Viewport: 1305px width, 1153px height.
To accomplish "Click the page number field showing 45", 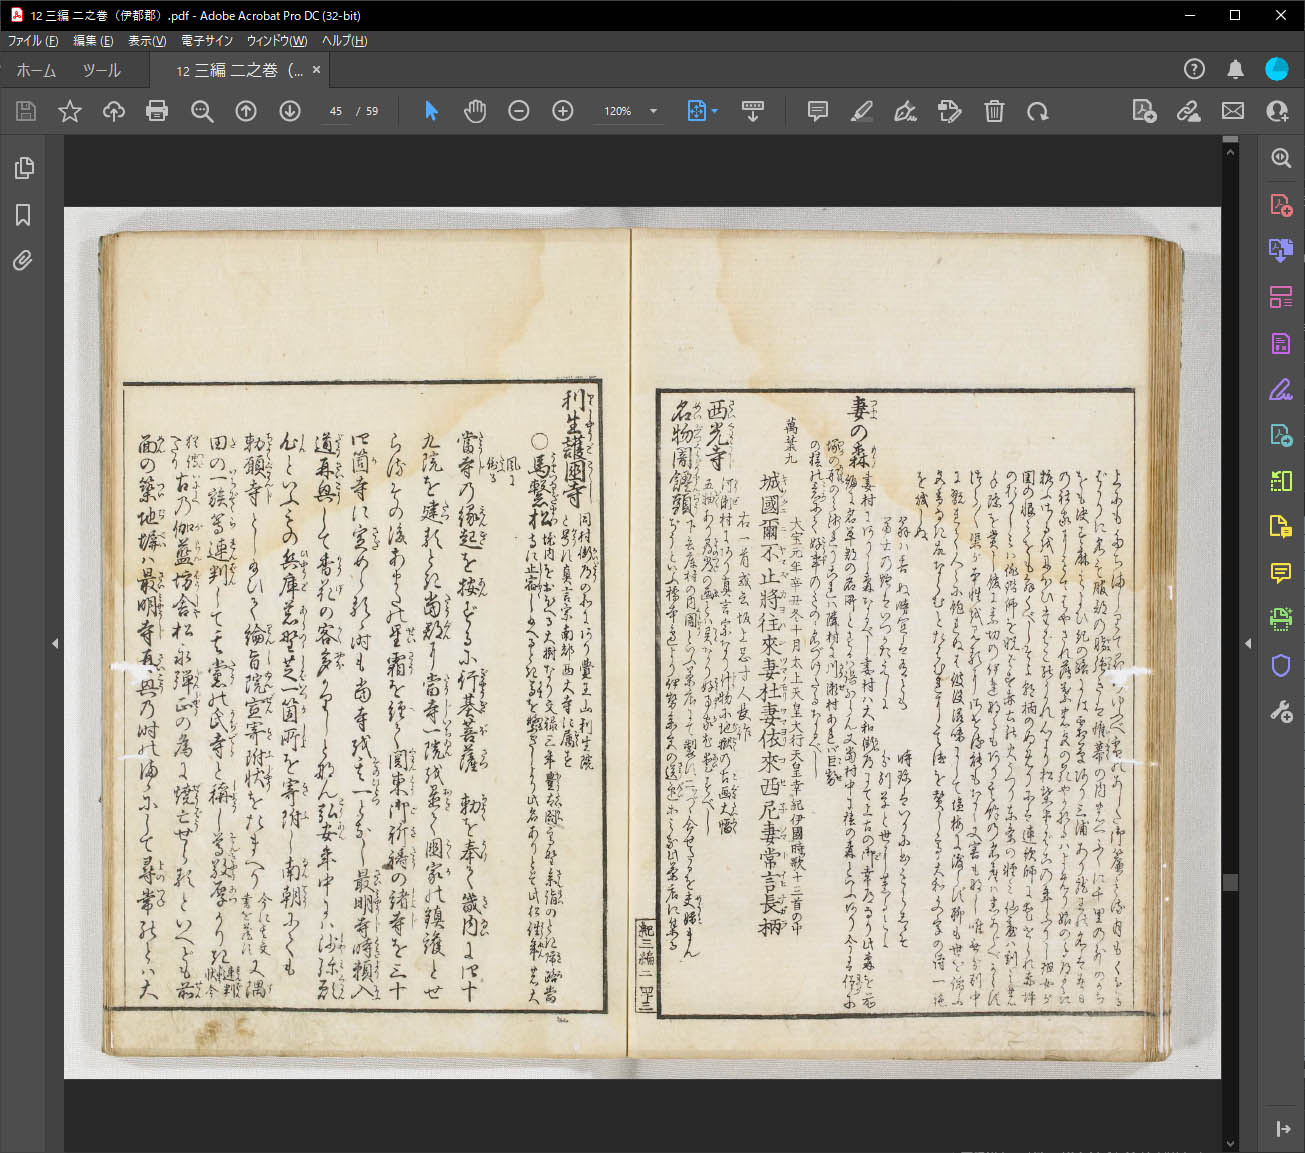I will coord(336,111).
